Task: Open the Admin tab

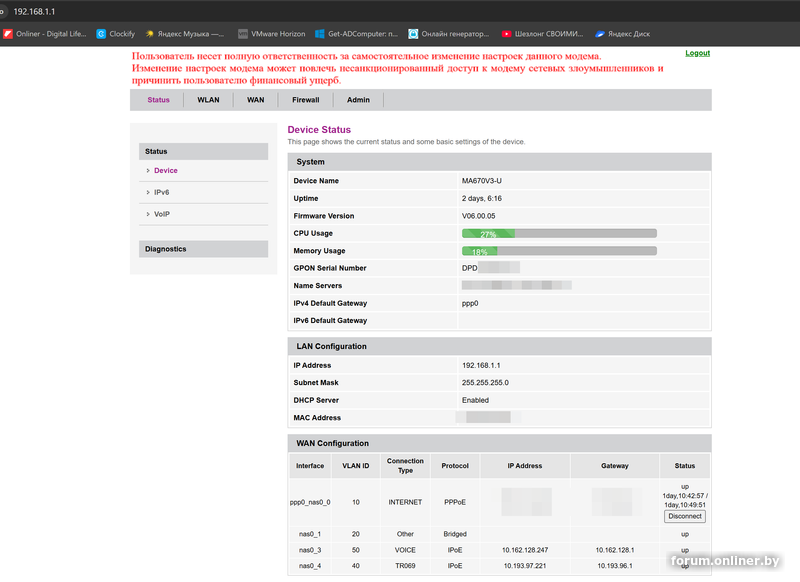Action: pos(358,100)
